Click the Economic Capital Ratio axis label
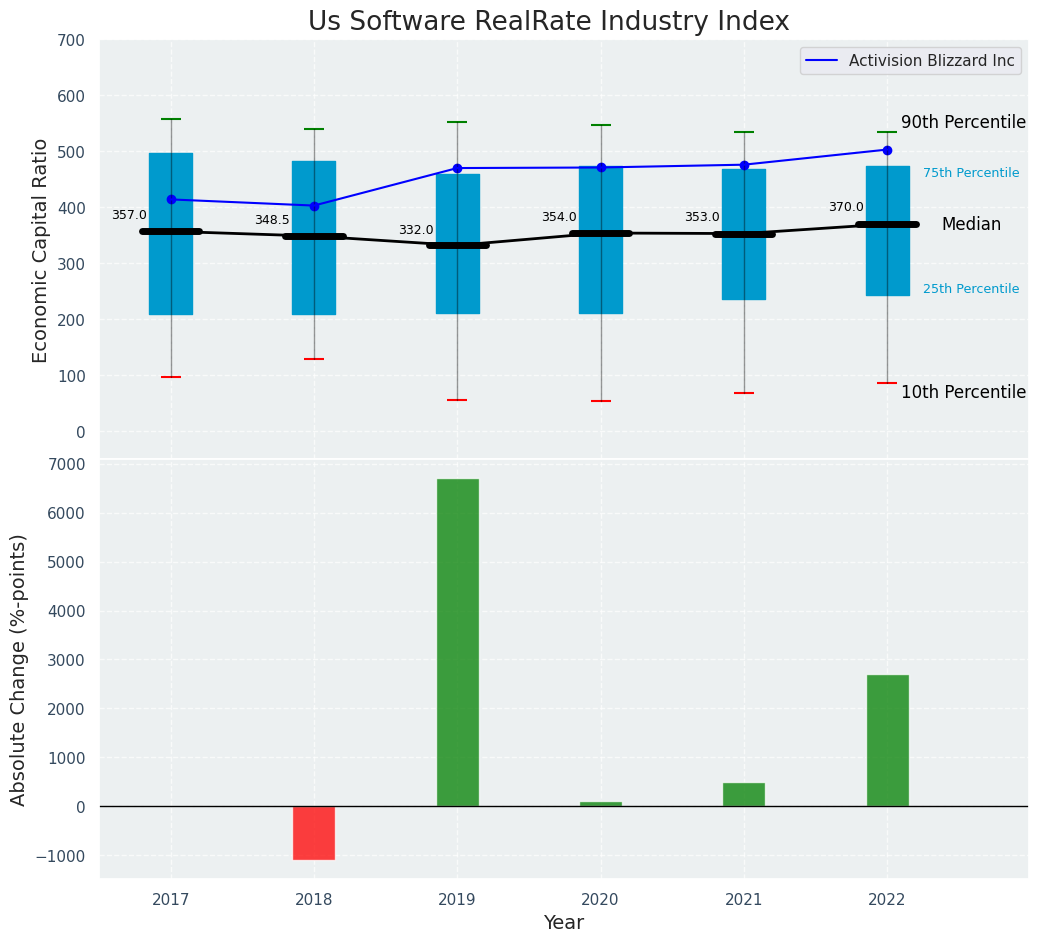The width and height of the screenshot is (1039, 942). tap(41, 250)
